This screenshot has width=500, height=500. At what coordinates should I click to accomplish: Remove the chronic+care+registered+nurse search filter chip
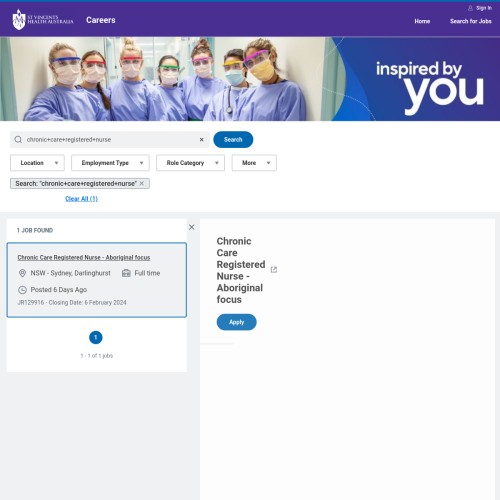tap(142, 183)
